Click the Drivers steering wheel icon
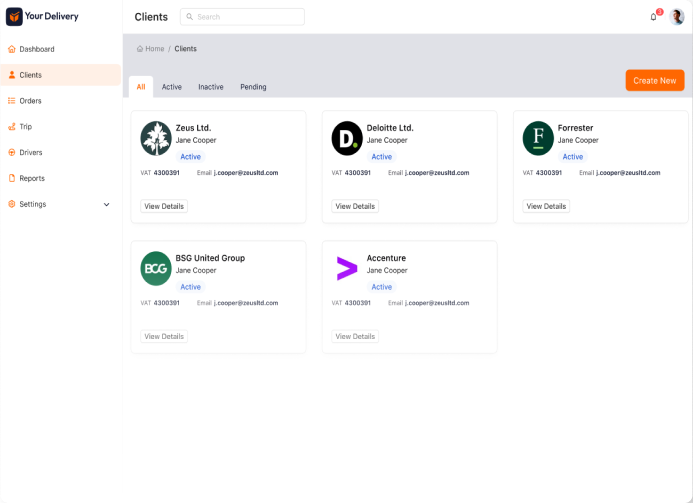 (12, 152)
